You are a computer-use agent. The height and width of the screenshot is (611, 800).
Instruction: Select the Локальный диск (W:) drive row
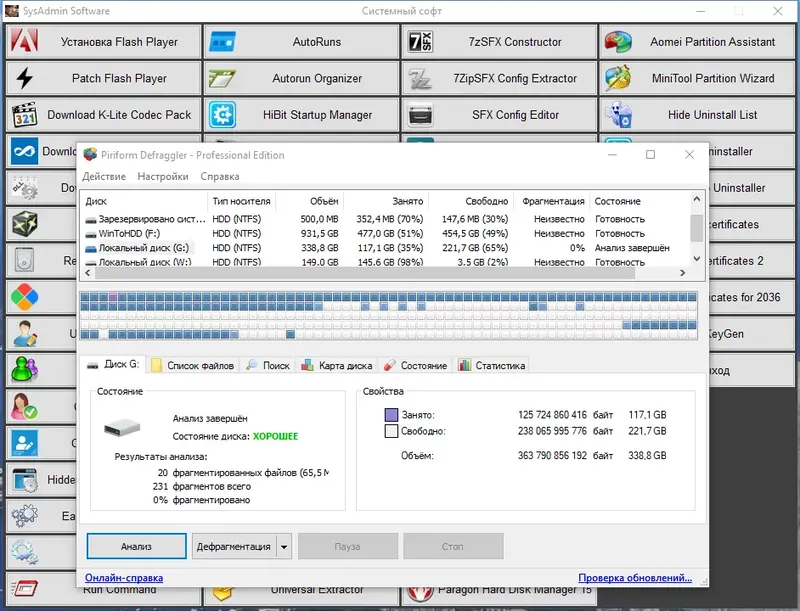click(x=385, y=262)
